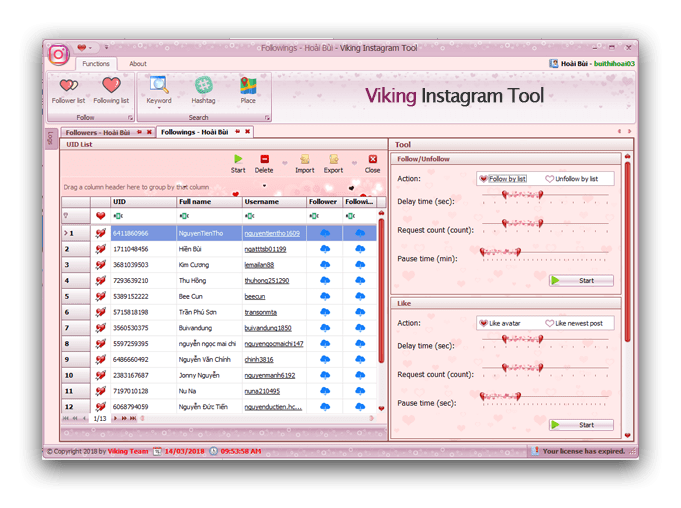This screenshot has height=508, width=681.
Task: Close the Followers - Hoài Bùi tab
Action: [149, 132]
